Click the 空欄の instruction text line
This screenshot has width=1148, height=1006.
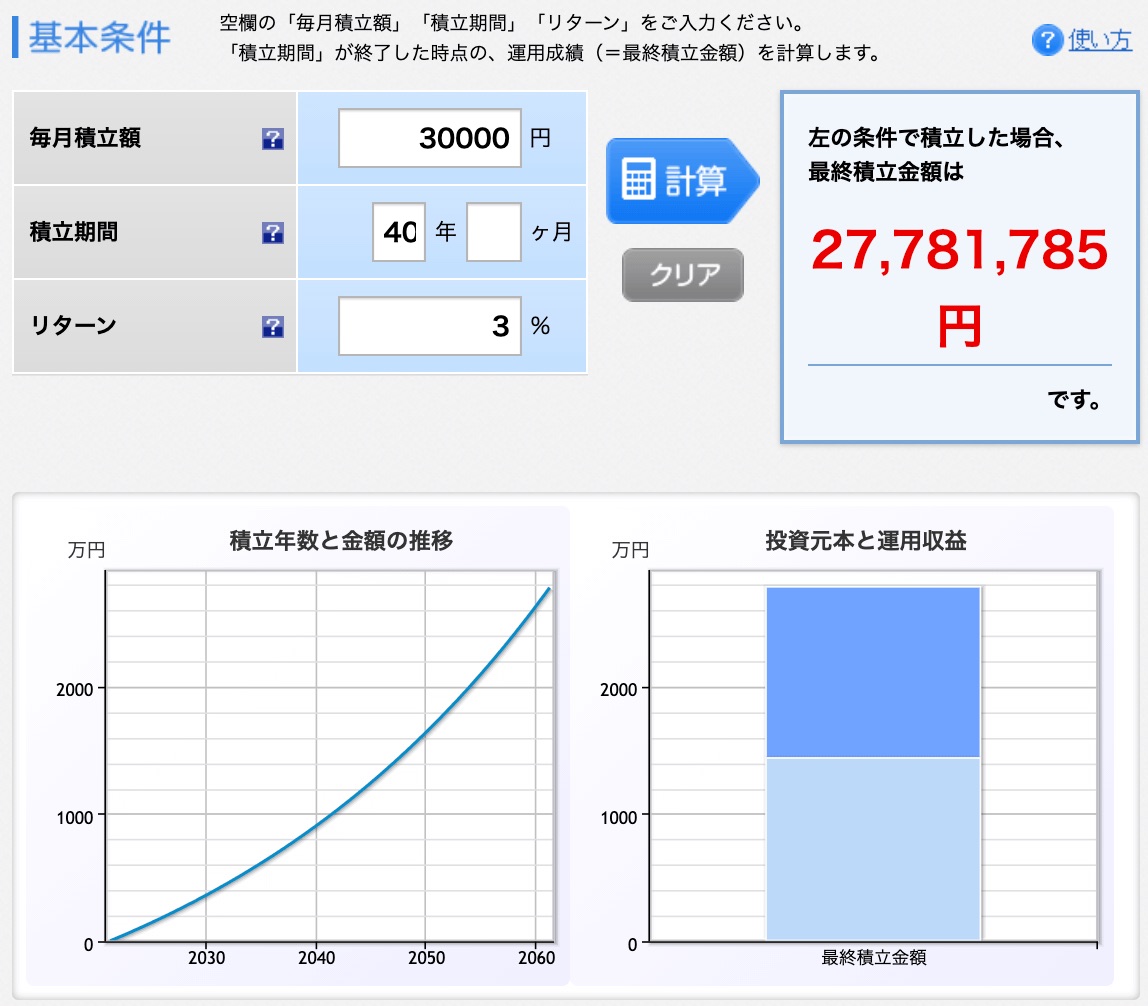coord(512,23)
